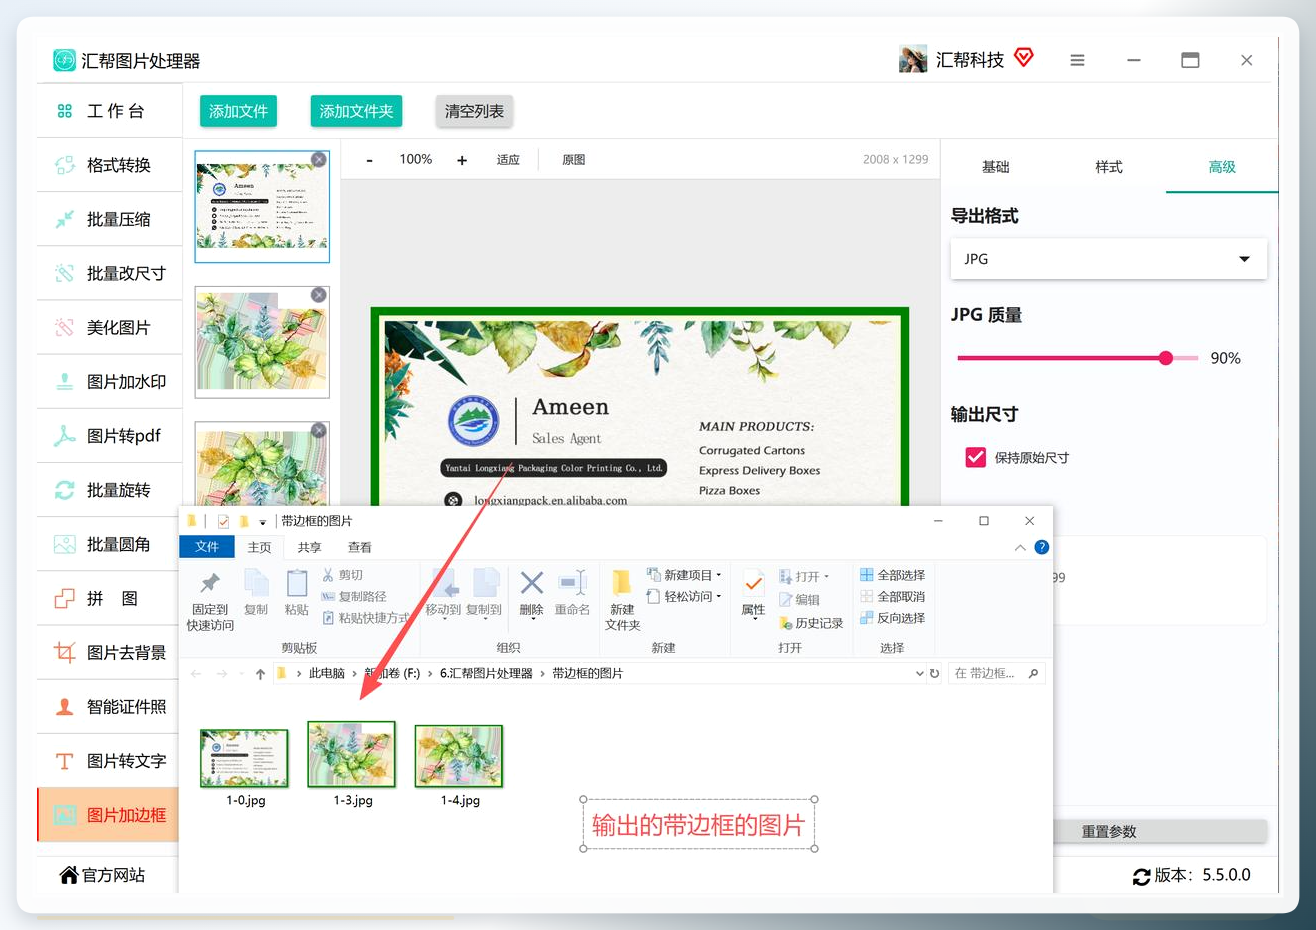Click the 添加文件 button

238,111
